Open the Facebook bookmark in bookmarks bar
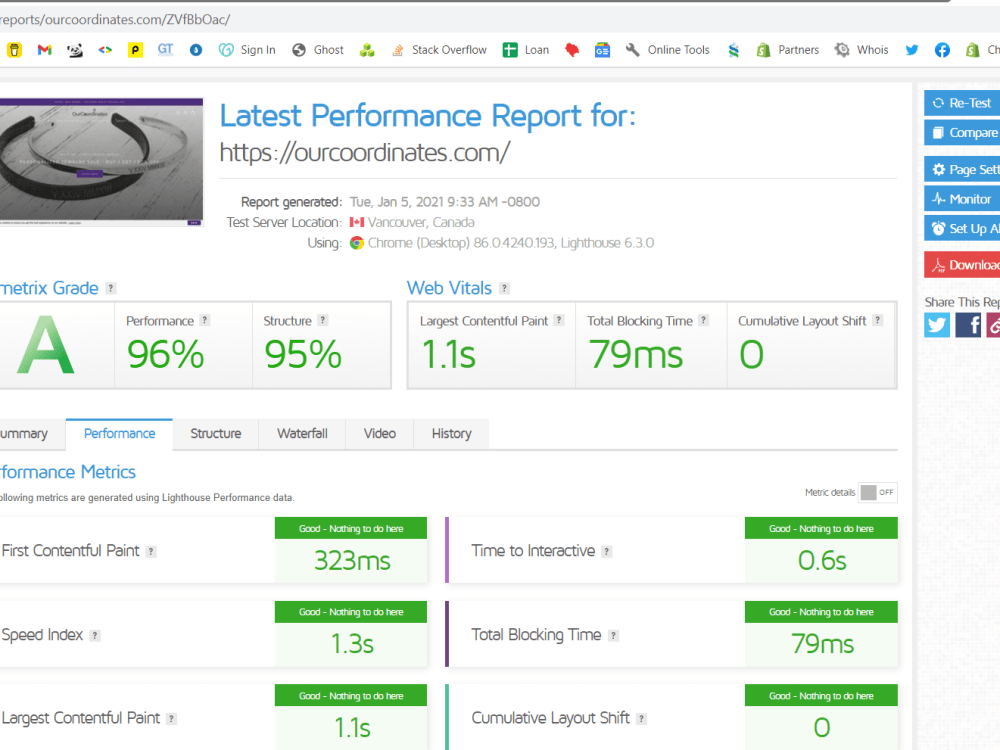Image resolution: width=1000 pixels, height=750 pixels. click(942, 50)
